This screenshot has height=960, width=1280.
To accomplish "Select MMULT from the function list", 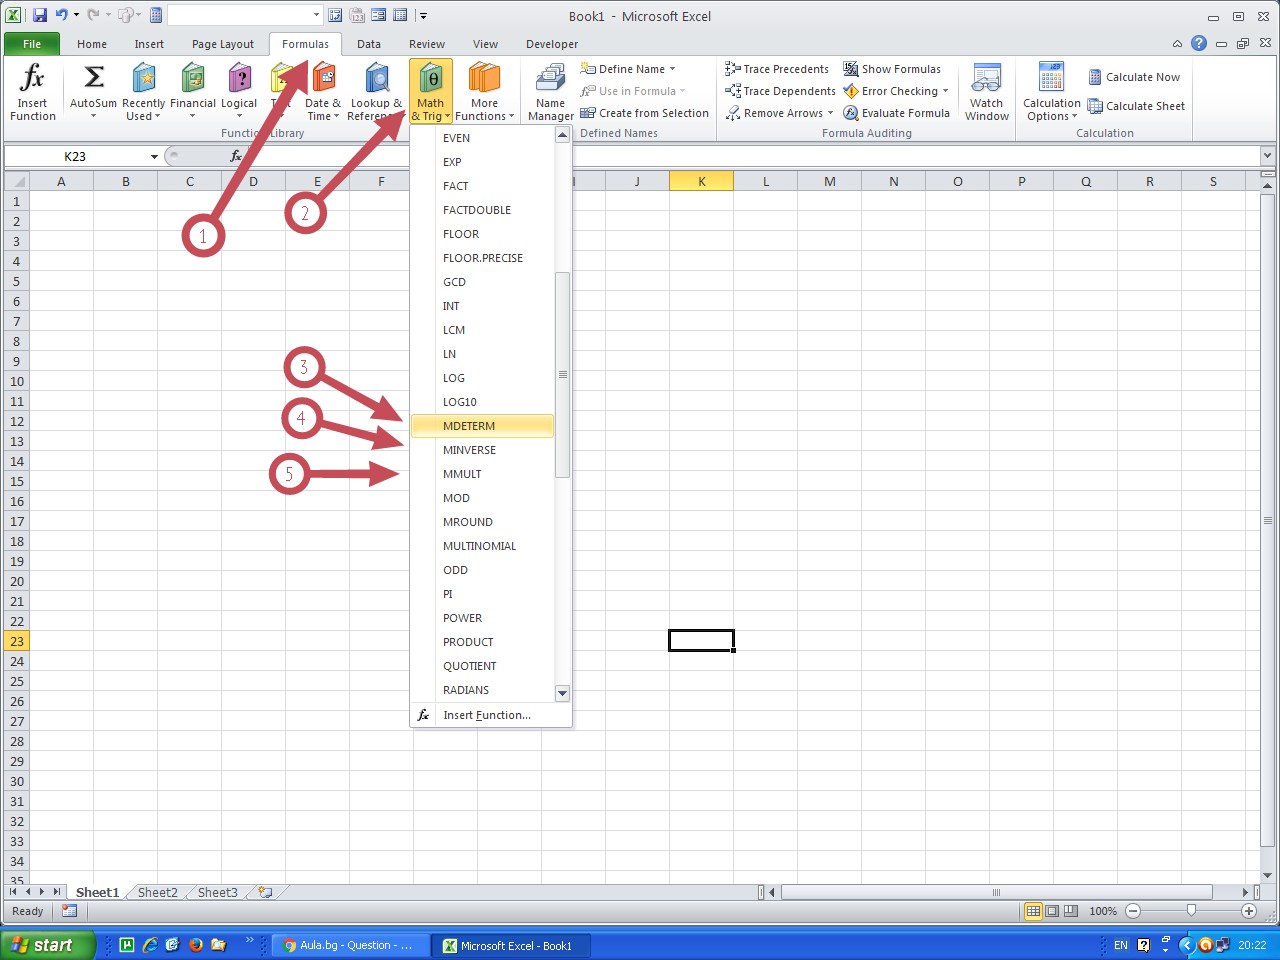I will pyautogui.click(x=483, y=474).
